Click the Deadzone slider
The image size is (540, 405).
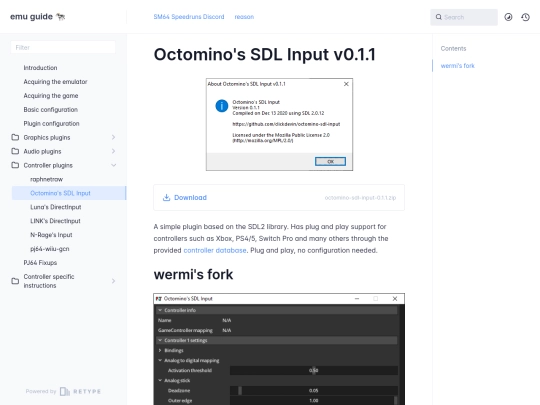tap(314, 391)
